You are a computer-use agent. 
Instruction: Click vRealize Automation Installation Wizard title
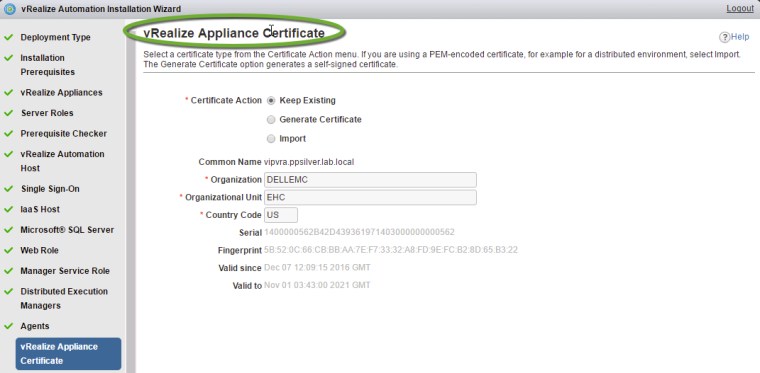(101, 9)
